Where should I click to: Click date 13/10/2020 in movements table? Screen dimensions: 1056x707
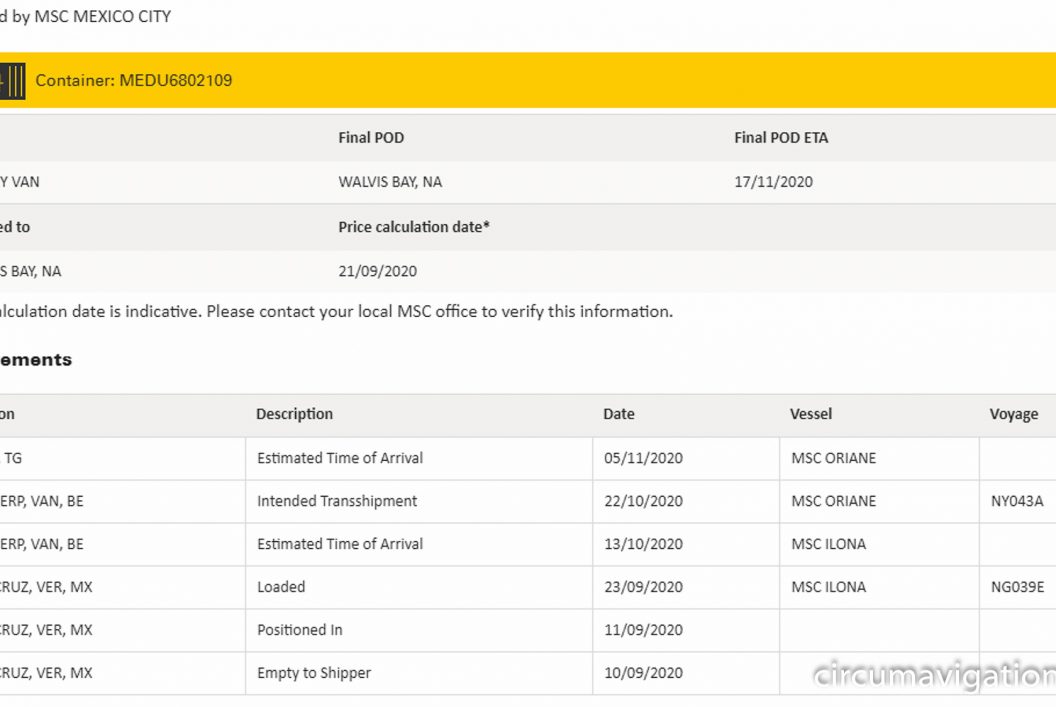(643, 544)
